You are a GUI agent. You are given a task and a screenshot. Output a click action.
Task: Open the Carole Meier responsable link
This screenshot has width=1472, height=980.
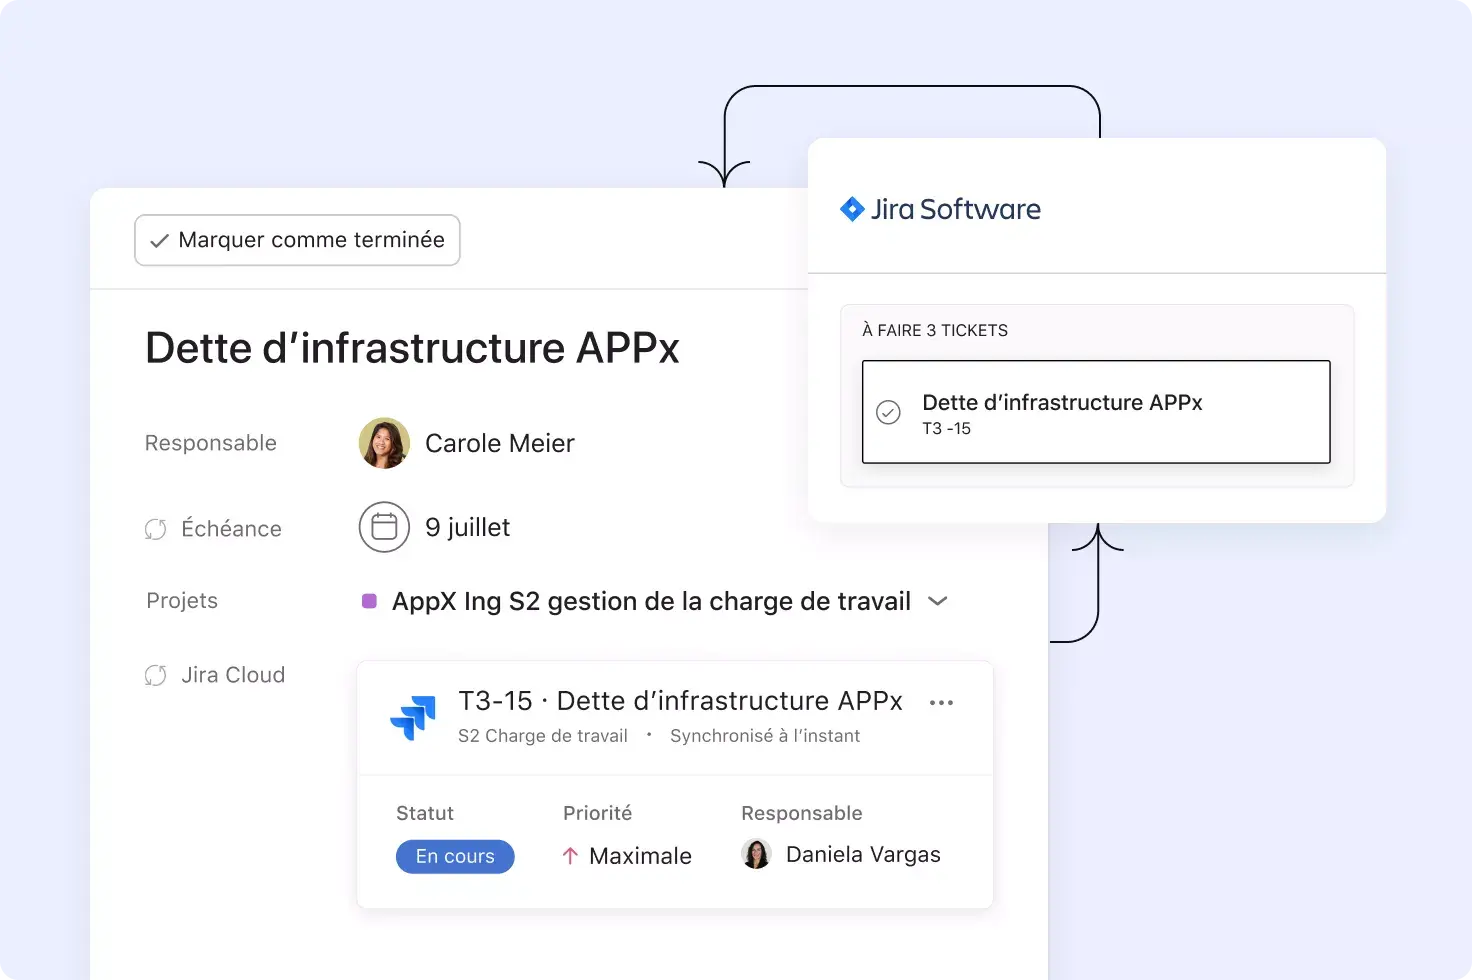pos(500,443)
